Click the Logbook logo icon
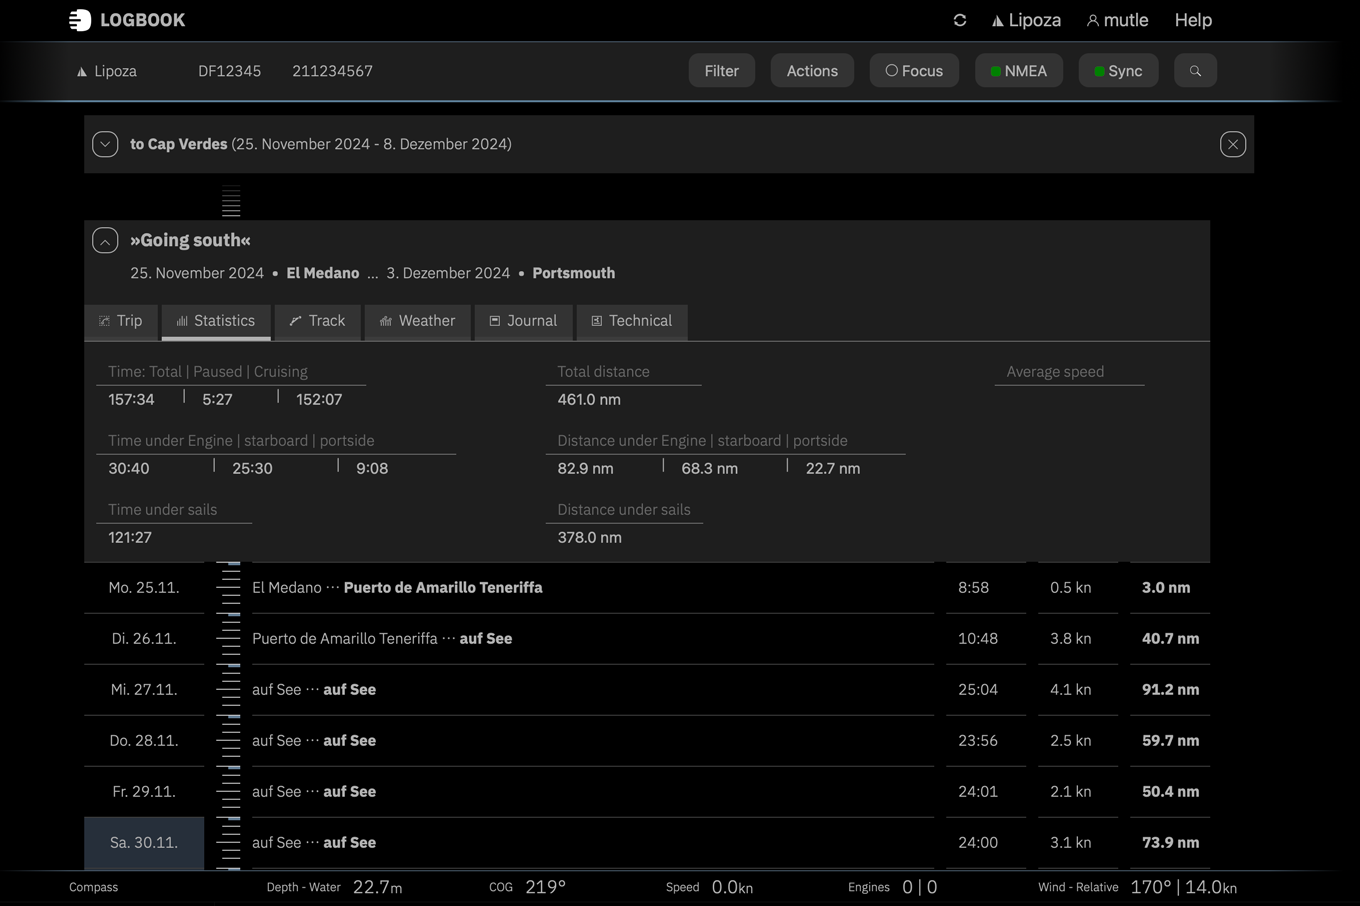 (80, 20)
